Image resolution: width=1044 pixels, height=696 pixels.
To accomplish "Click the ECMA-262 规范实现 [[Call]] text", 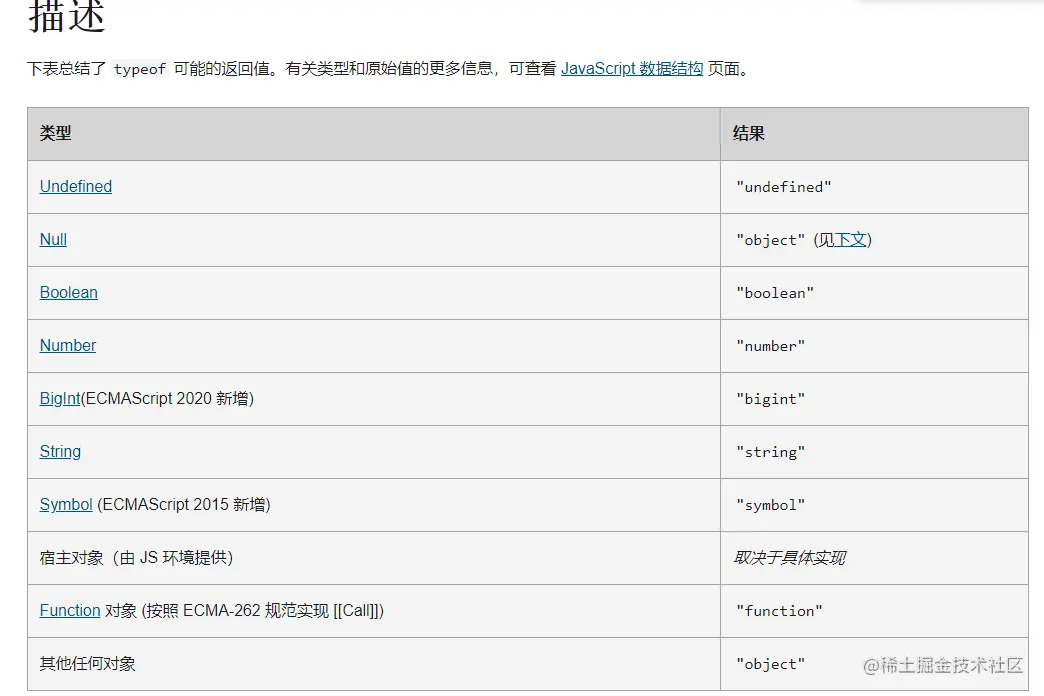I will tap(283, 611).
